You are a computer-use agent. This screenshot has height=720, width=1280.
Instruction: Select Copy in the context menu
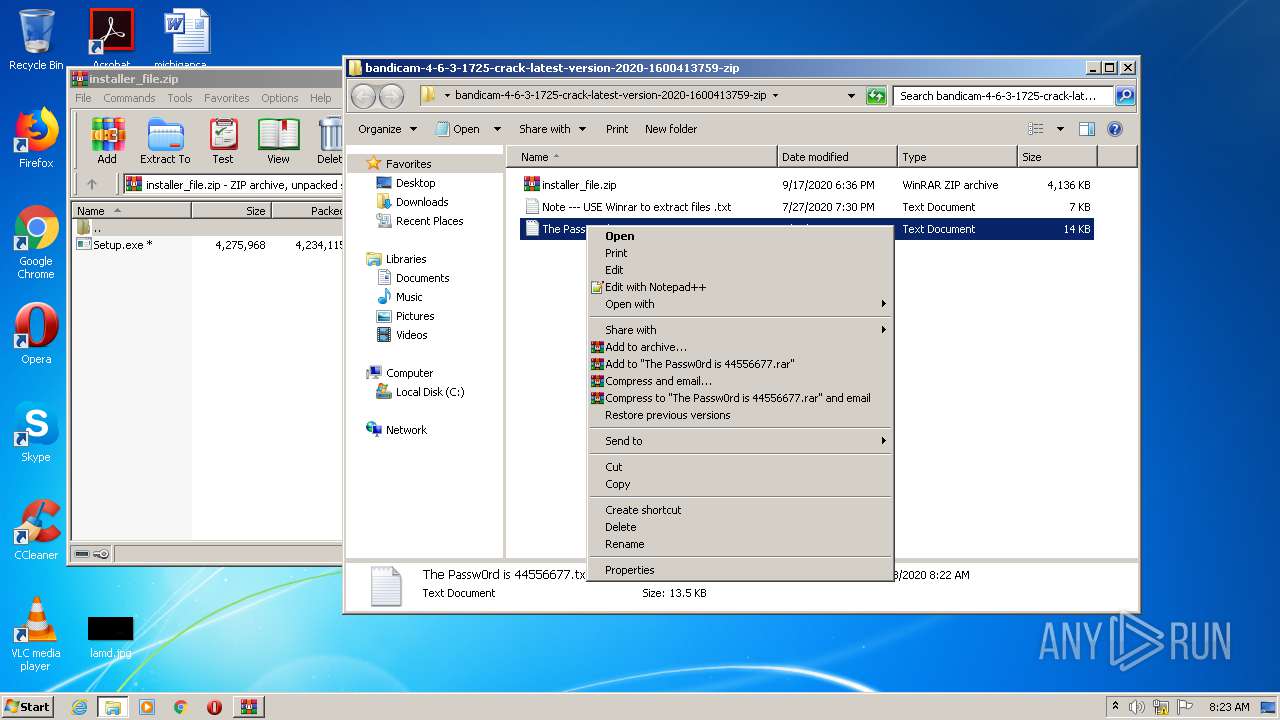(x=739, y=484)
